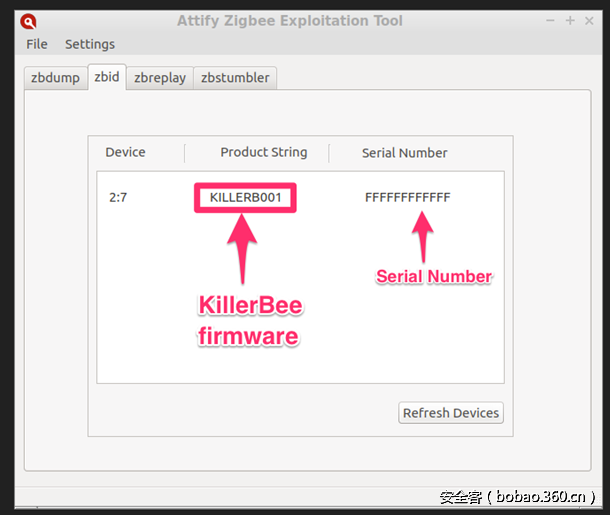
Task: Click the Attify app logo icon
Action: [28, 21]
